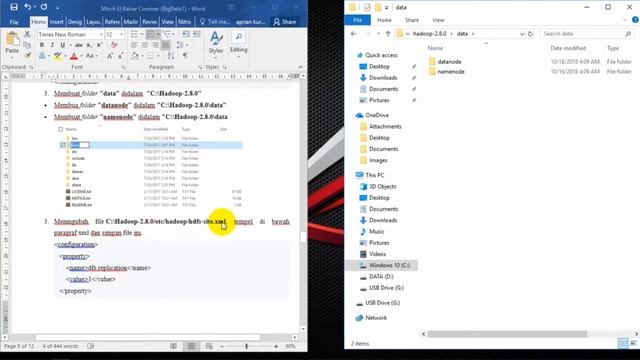Click the Share button in Word
The width and height of the screenshot is (640, 360).
pos(284,22)
